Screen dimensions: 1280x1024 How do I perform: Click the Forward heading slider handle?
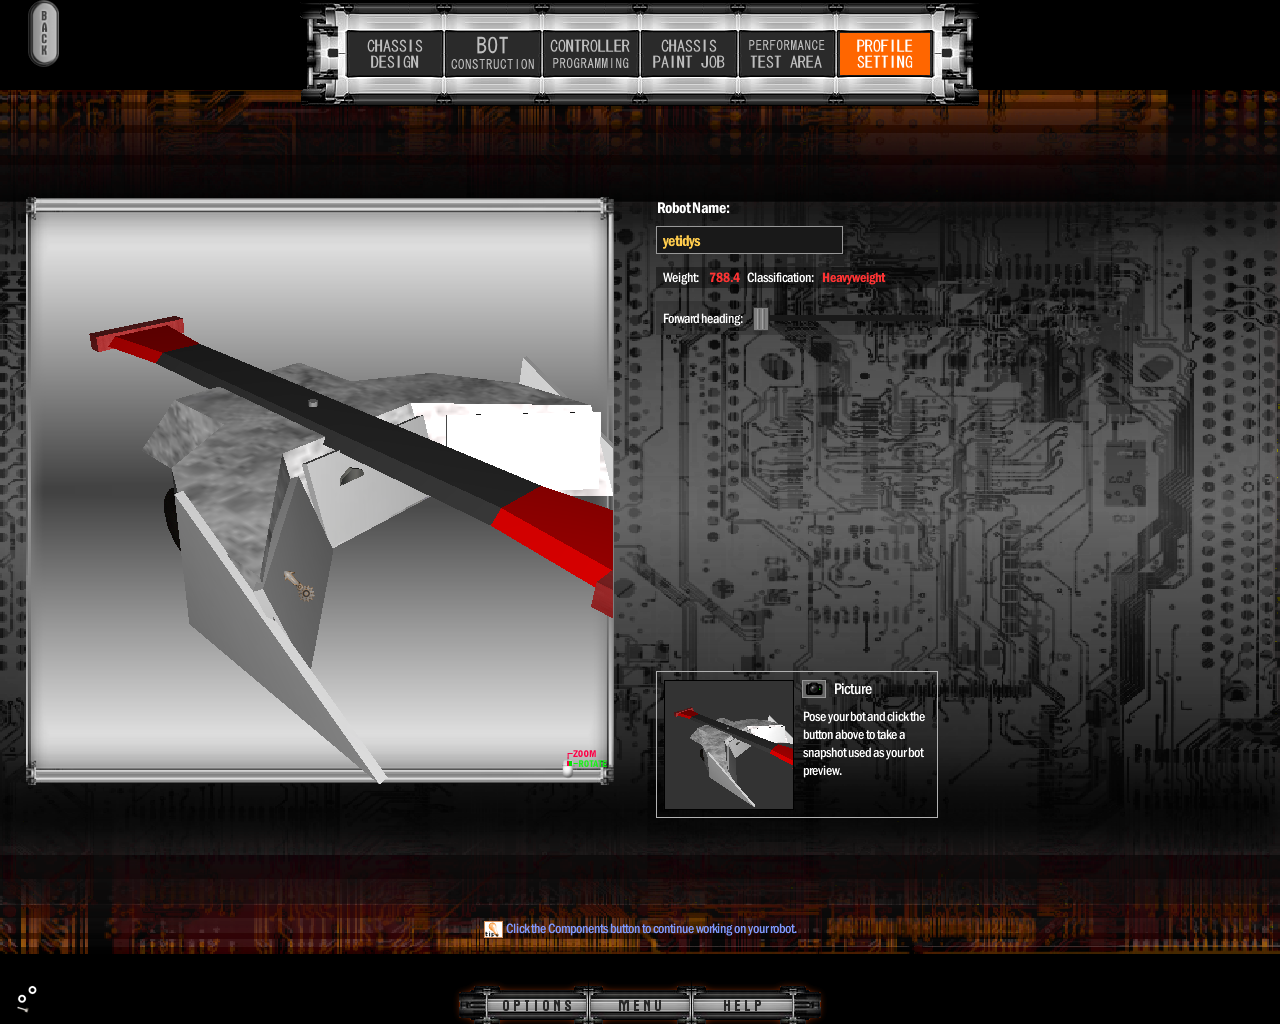click(x=761, y=319)
